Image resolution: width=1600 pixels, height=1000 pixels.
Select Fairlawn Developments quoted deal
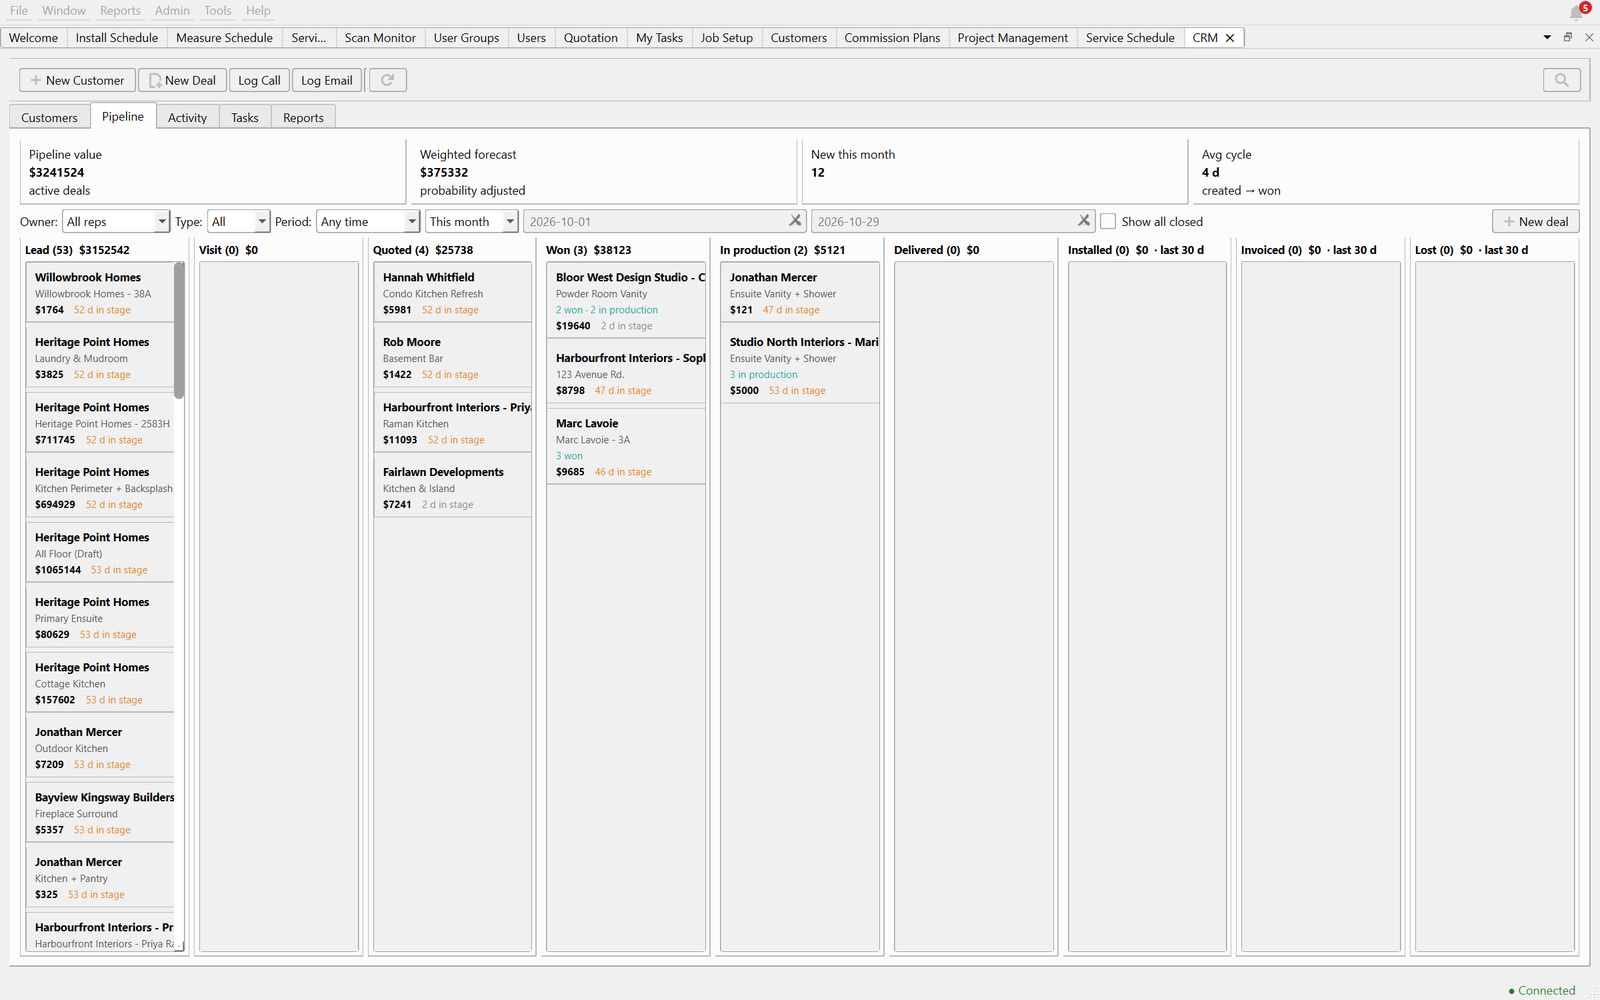coord(453,488)
